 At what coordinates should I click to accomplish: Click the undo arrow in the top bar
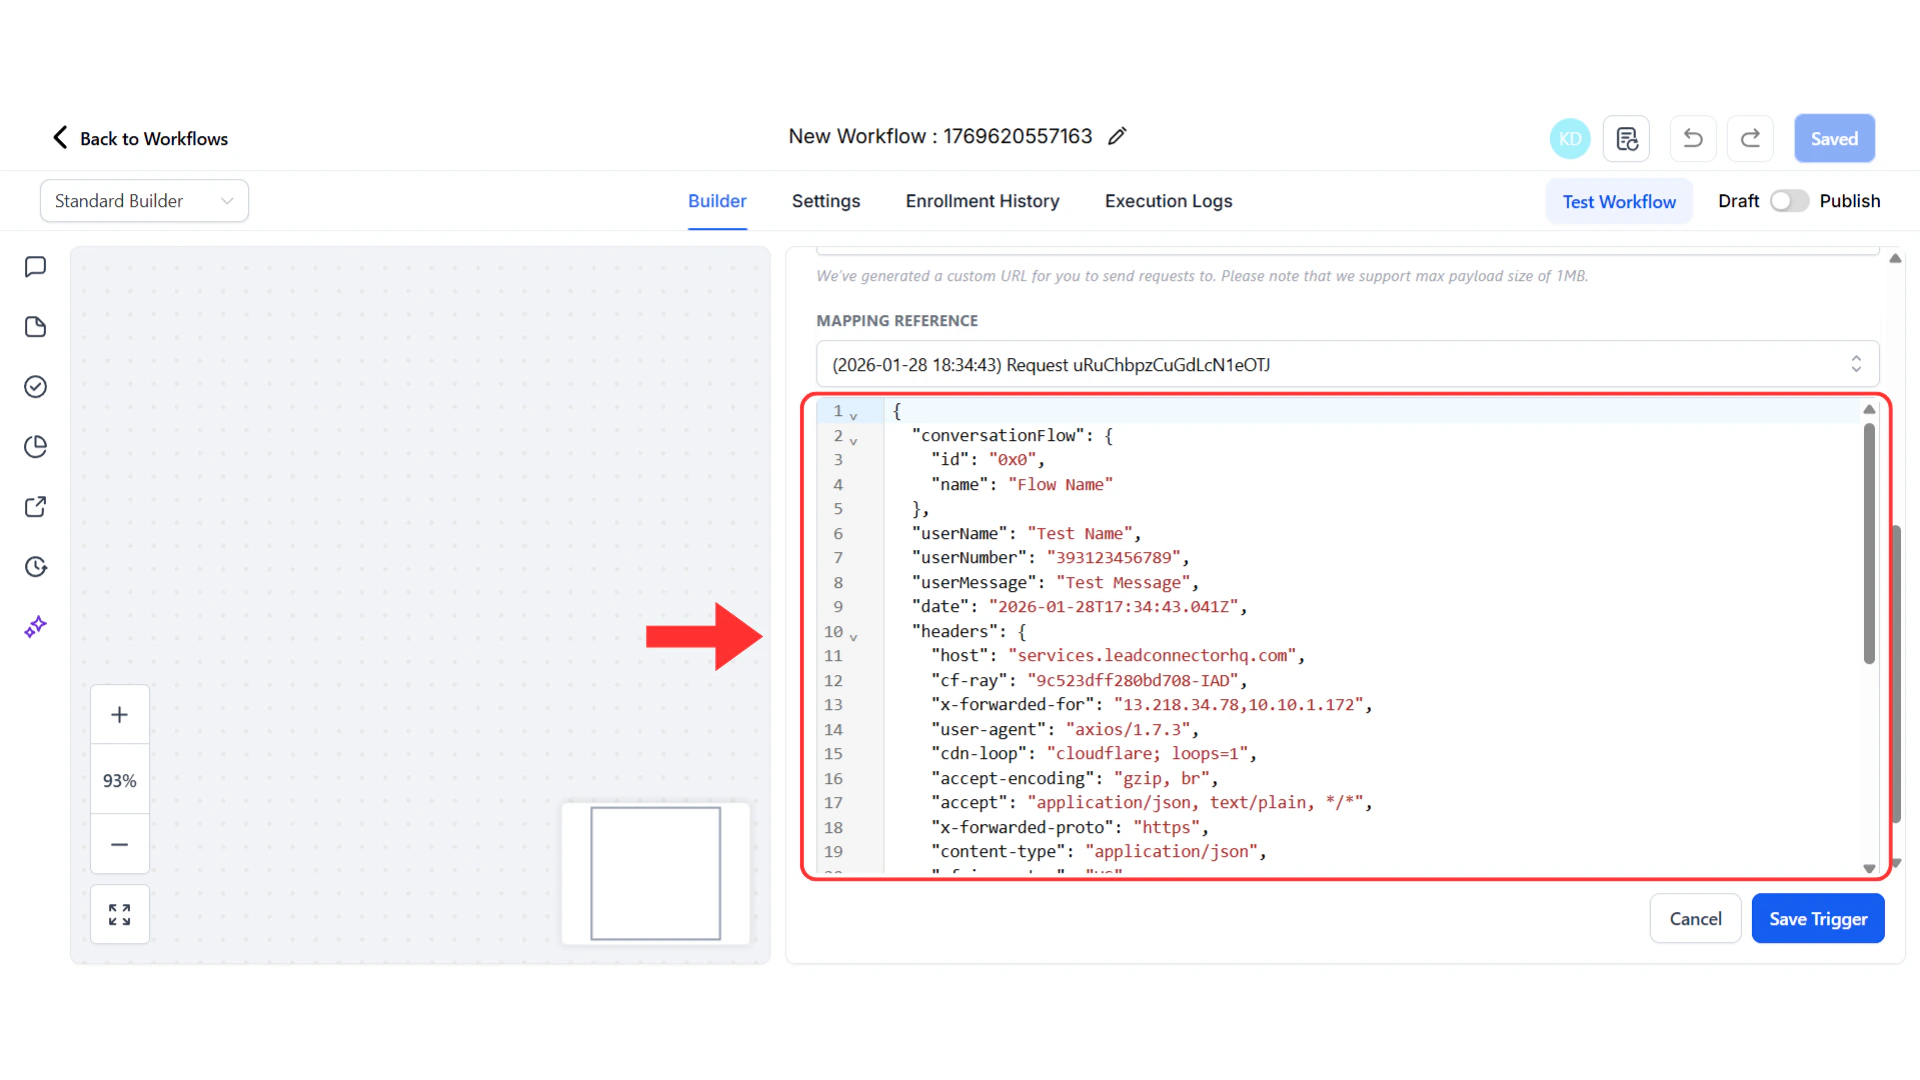coord(1692,138)
